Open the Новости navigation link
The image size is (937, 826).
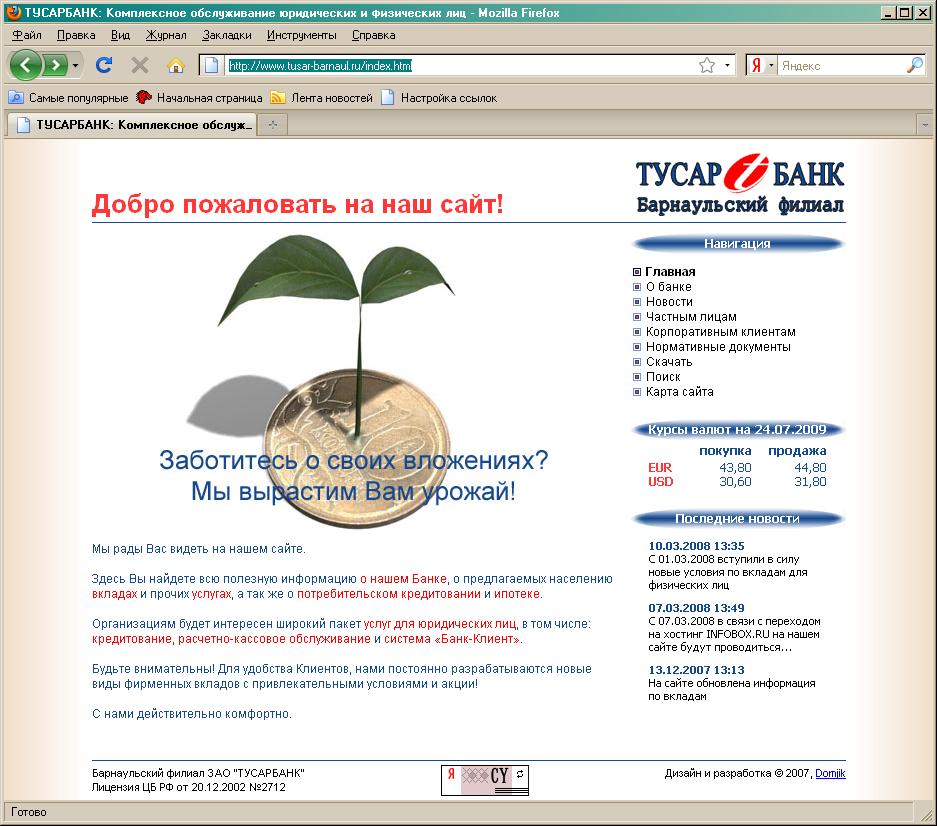click(669, 302)
